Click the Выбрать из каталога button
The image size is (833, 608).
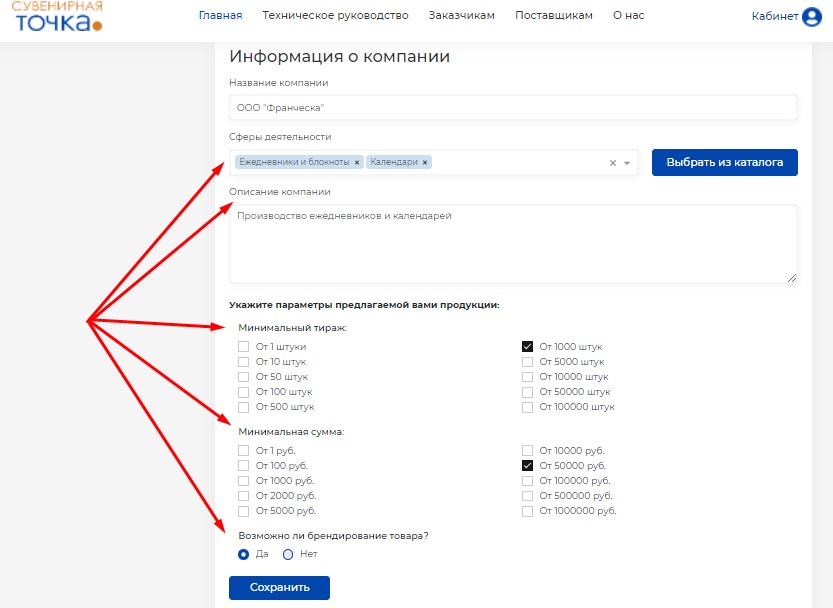pos(724,162)
